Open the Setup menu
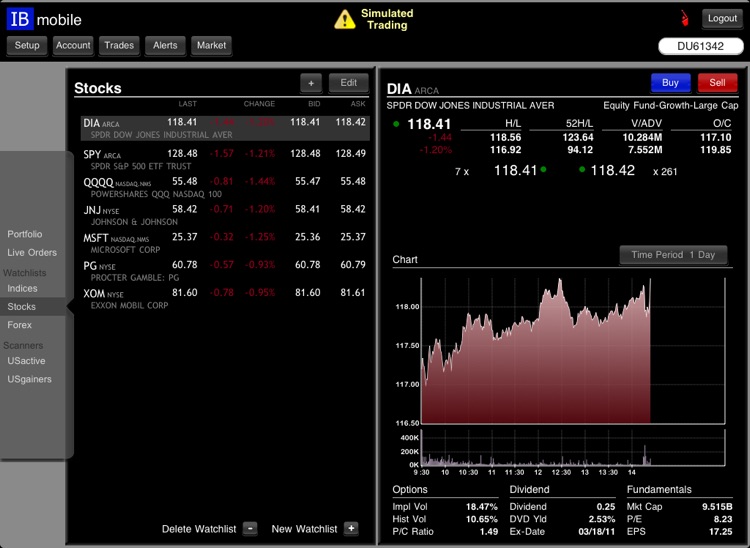This screenshot has width=750, height=548. point(27,45)
